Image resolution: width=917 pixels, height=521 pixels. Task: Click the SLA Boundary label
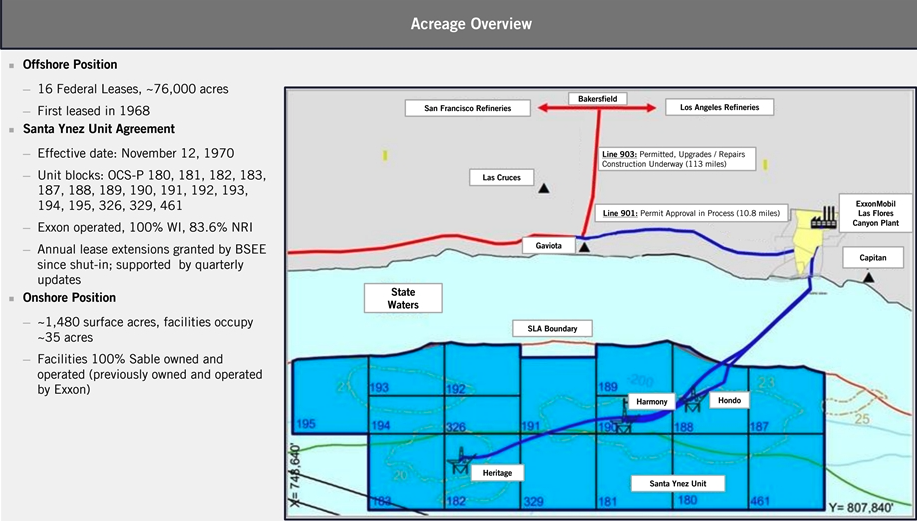[x=552, y=328]
